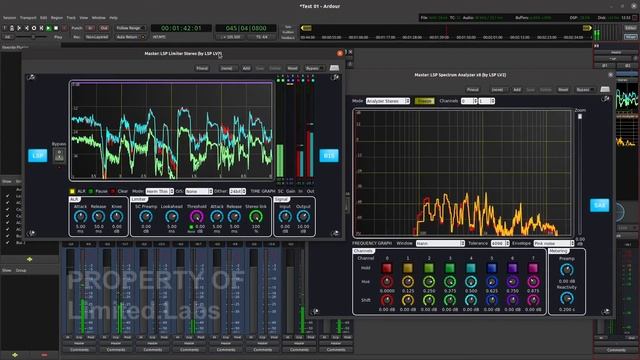Click the top-right wrench icon in Spectrum Analyzer
Screen dimensions: 640x360
click(605, 99)
